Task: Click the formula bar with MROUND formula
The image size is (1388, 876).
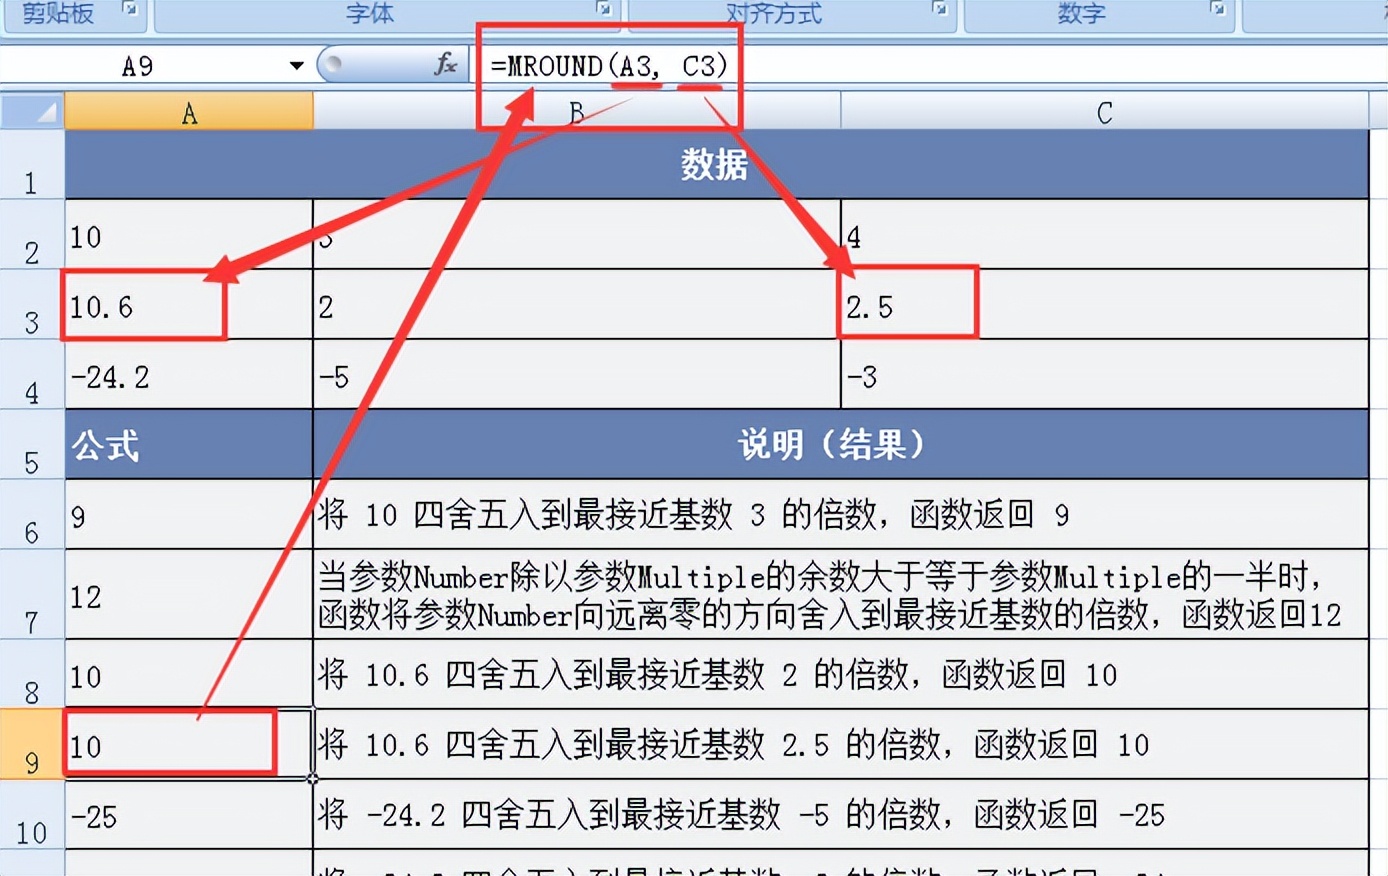Action: pos(930,66)
